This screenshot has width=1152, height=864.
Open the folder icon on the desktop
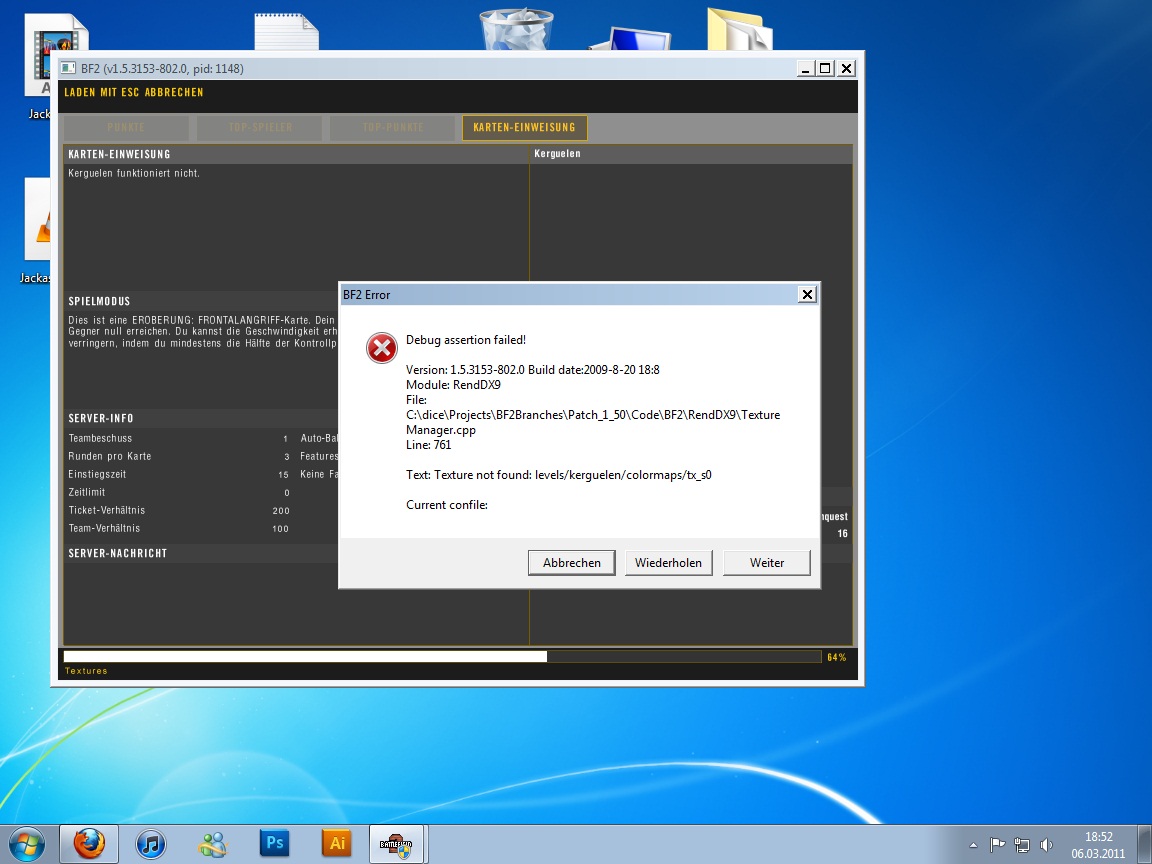(x=740, y=29)
